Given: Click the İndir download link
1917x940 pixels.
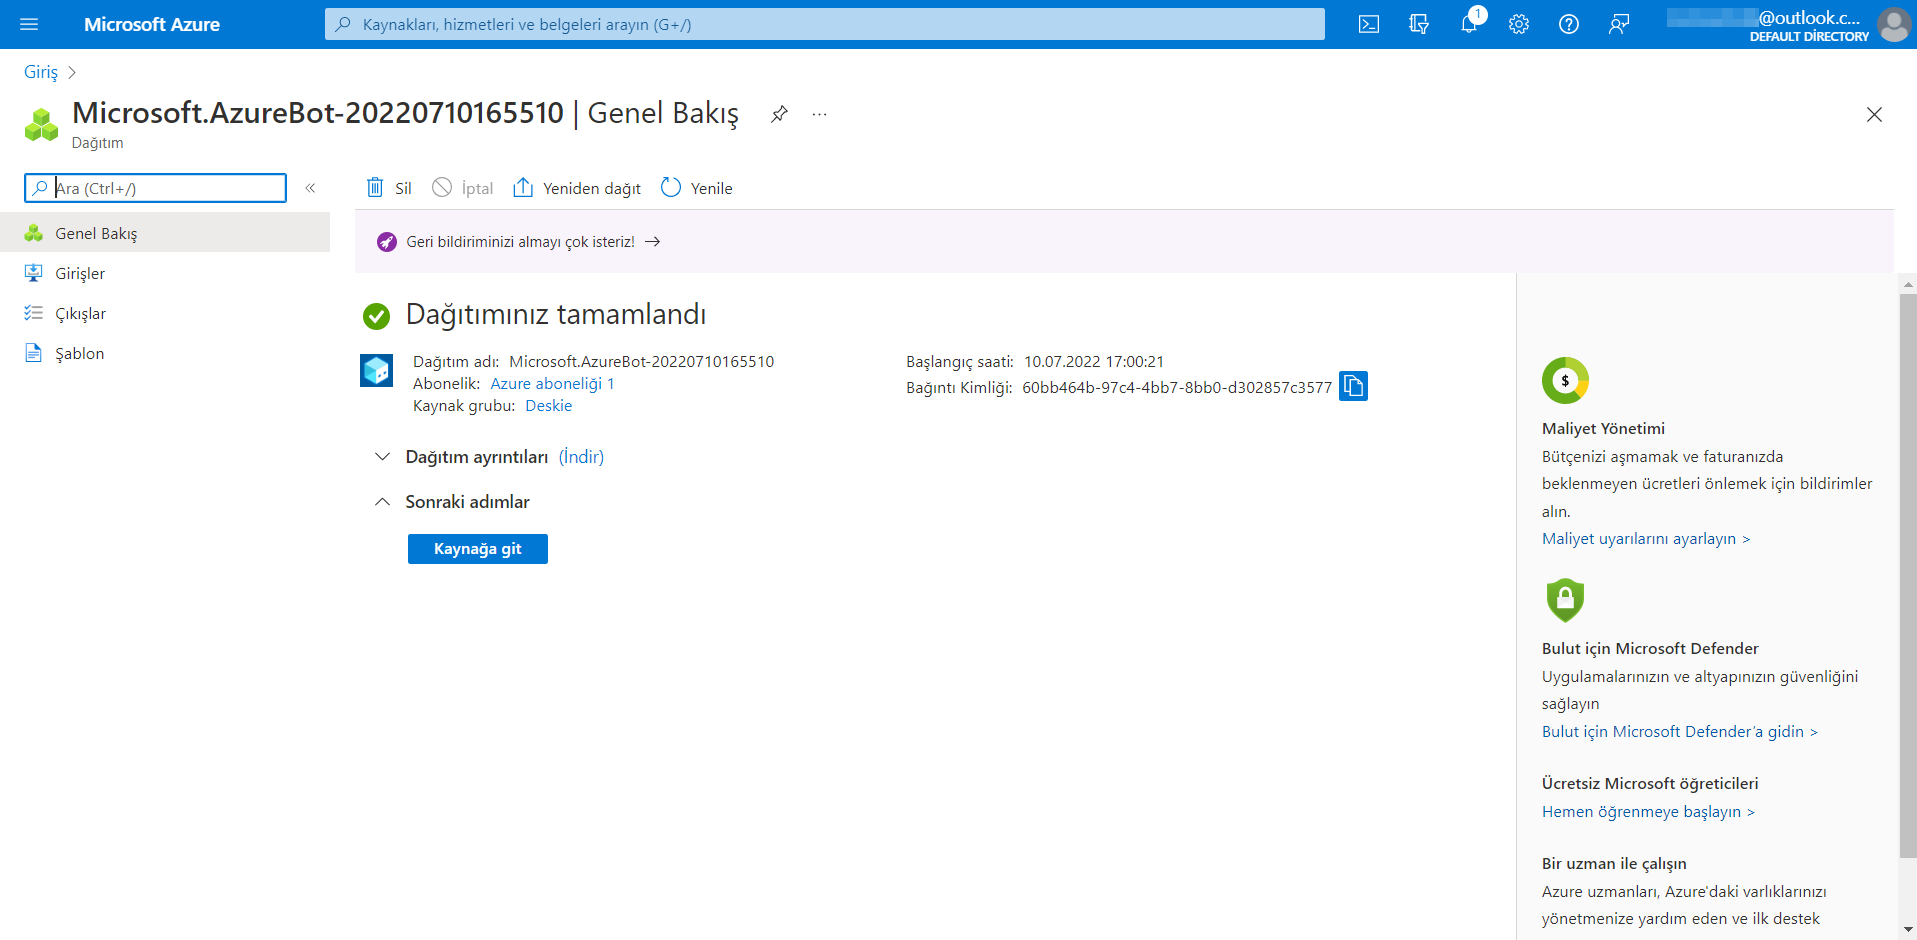Looking at the screenshot, I should [581, 457].
